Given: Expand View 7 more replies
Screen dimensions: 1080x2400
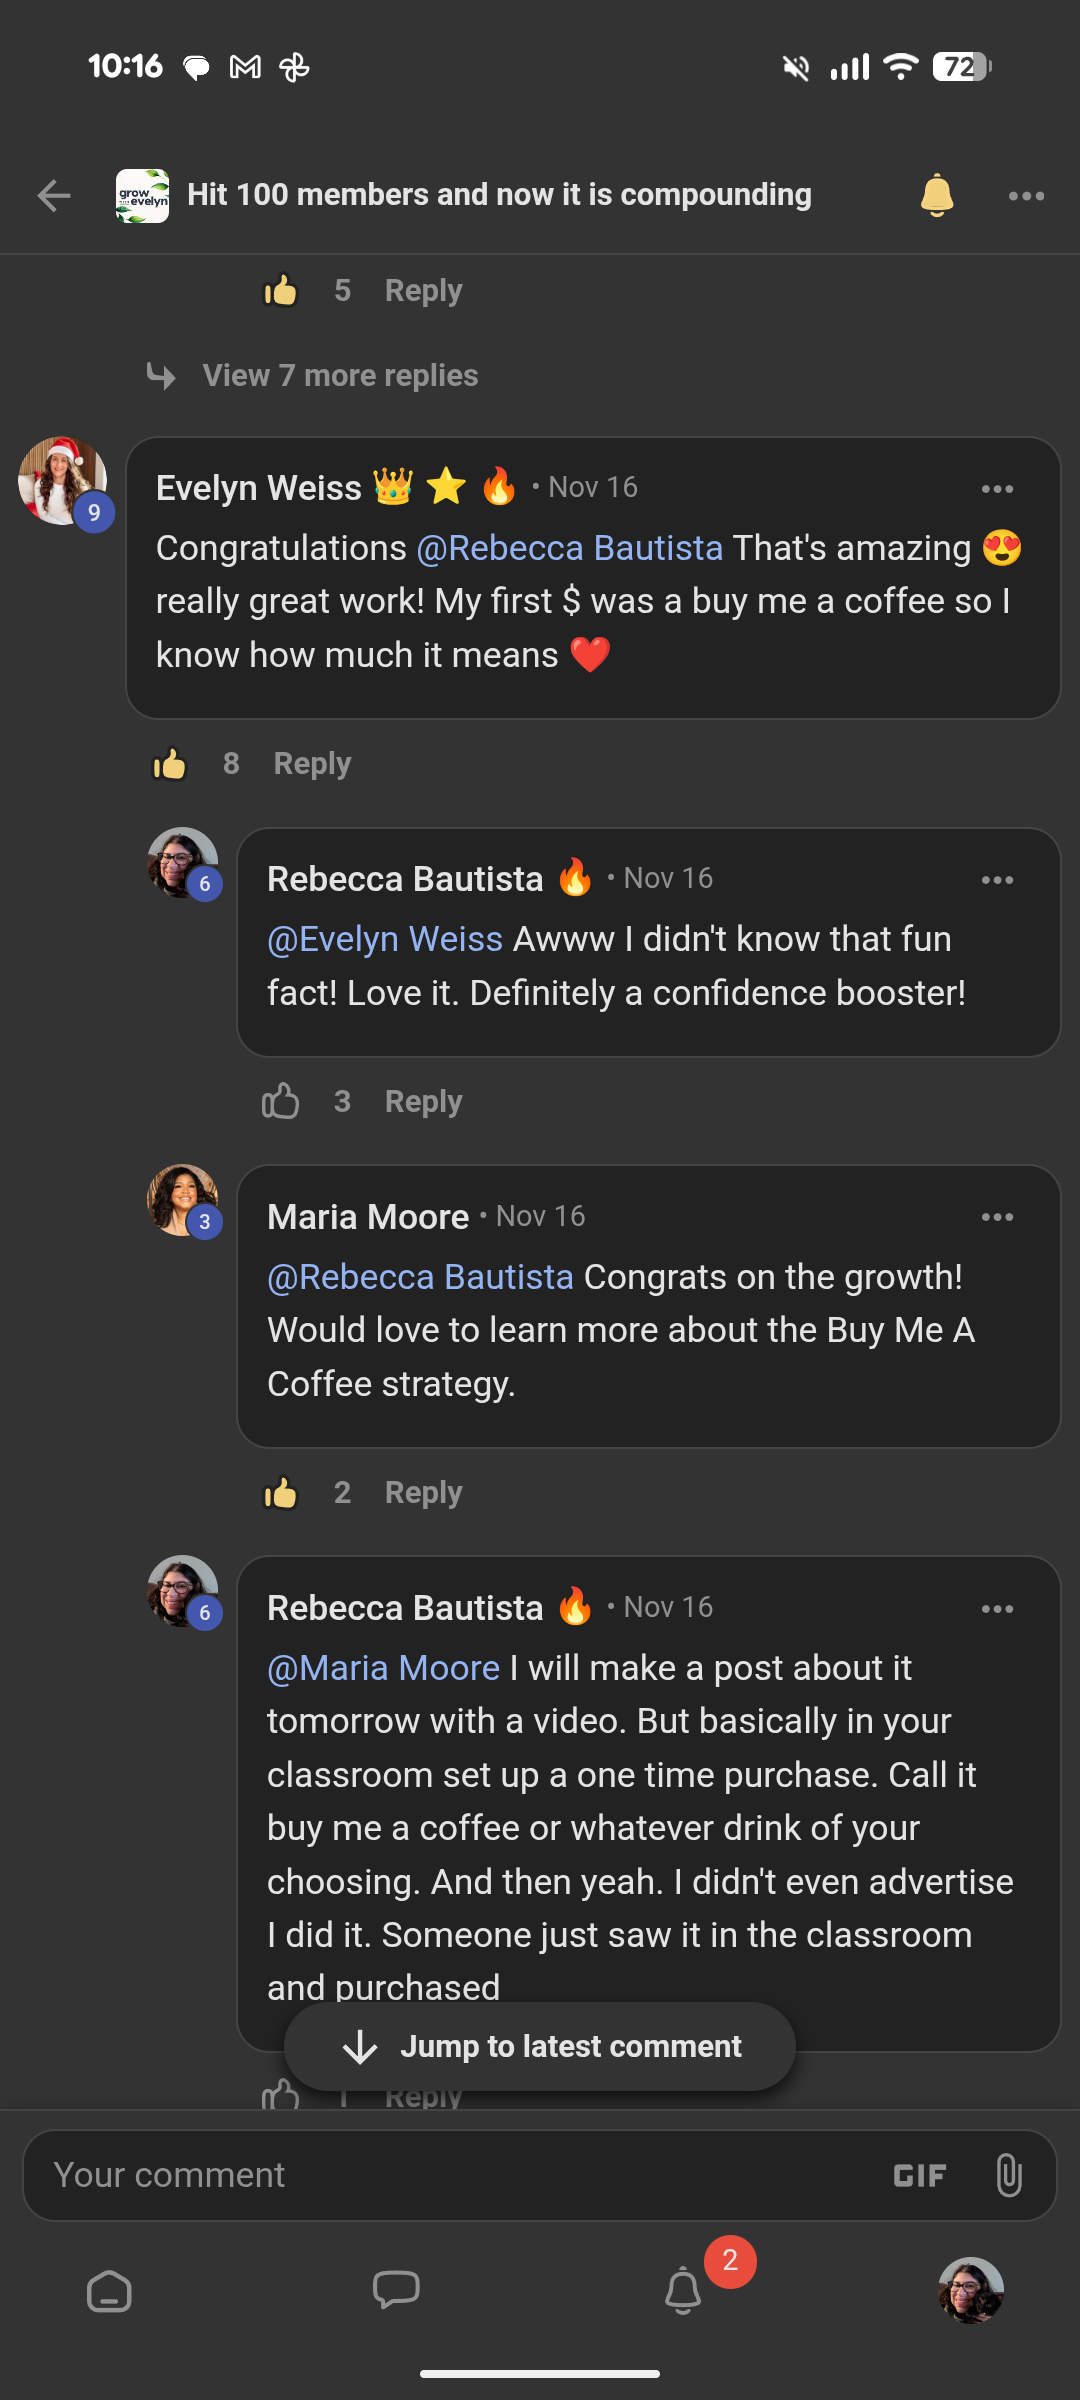Looking at the screenshot, I should (x=340, y=376).
